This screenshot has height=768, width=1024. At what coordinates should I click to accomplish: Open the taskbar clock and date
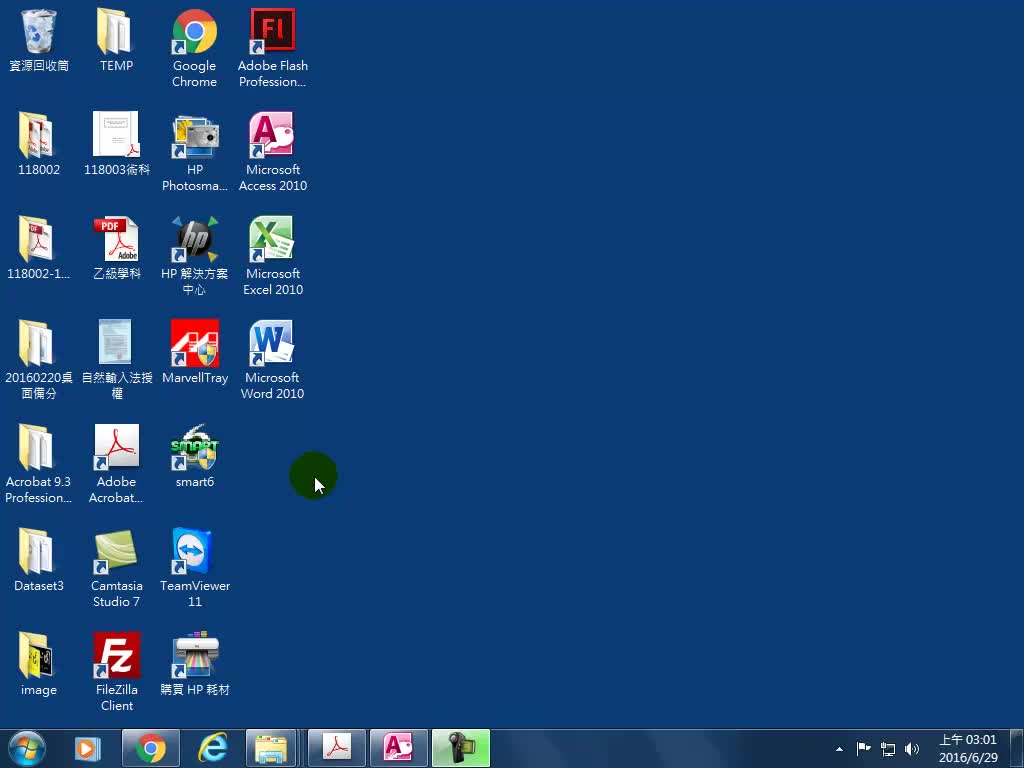point(968,749)
